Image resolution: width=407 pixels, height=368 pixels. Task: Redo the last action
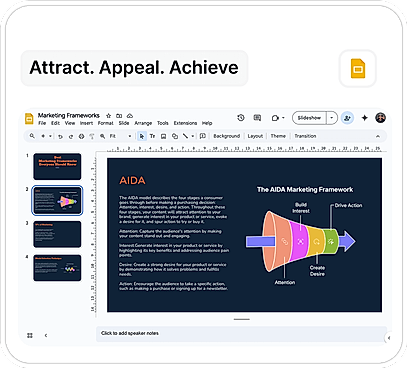coord(71,136)
